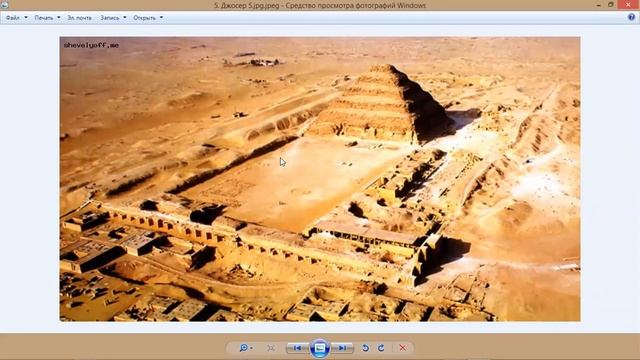Click the actual size button

pos(271,348)
